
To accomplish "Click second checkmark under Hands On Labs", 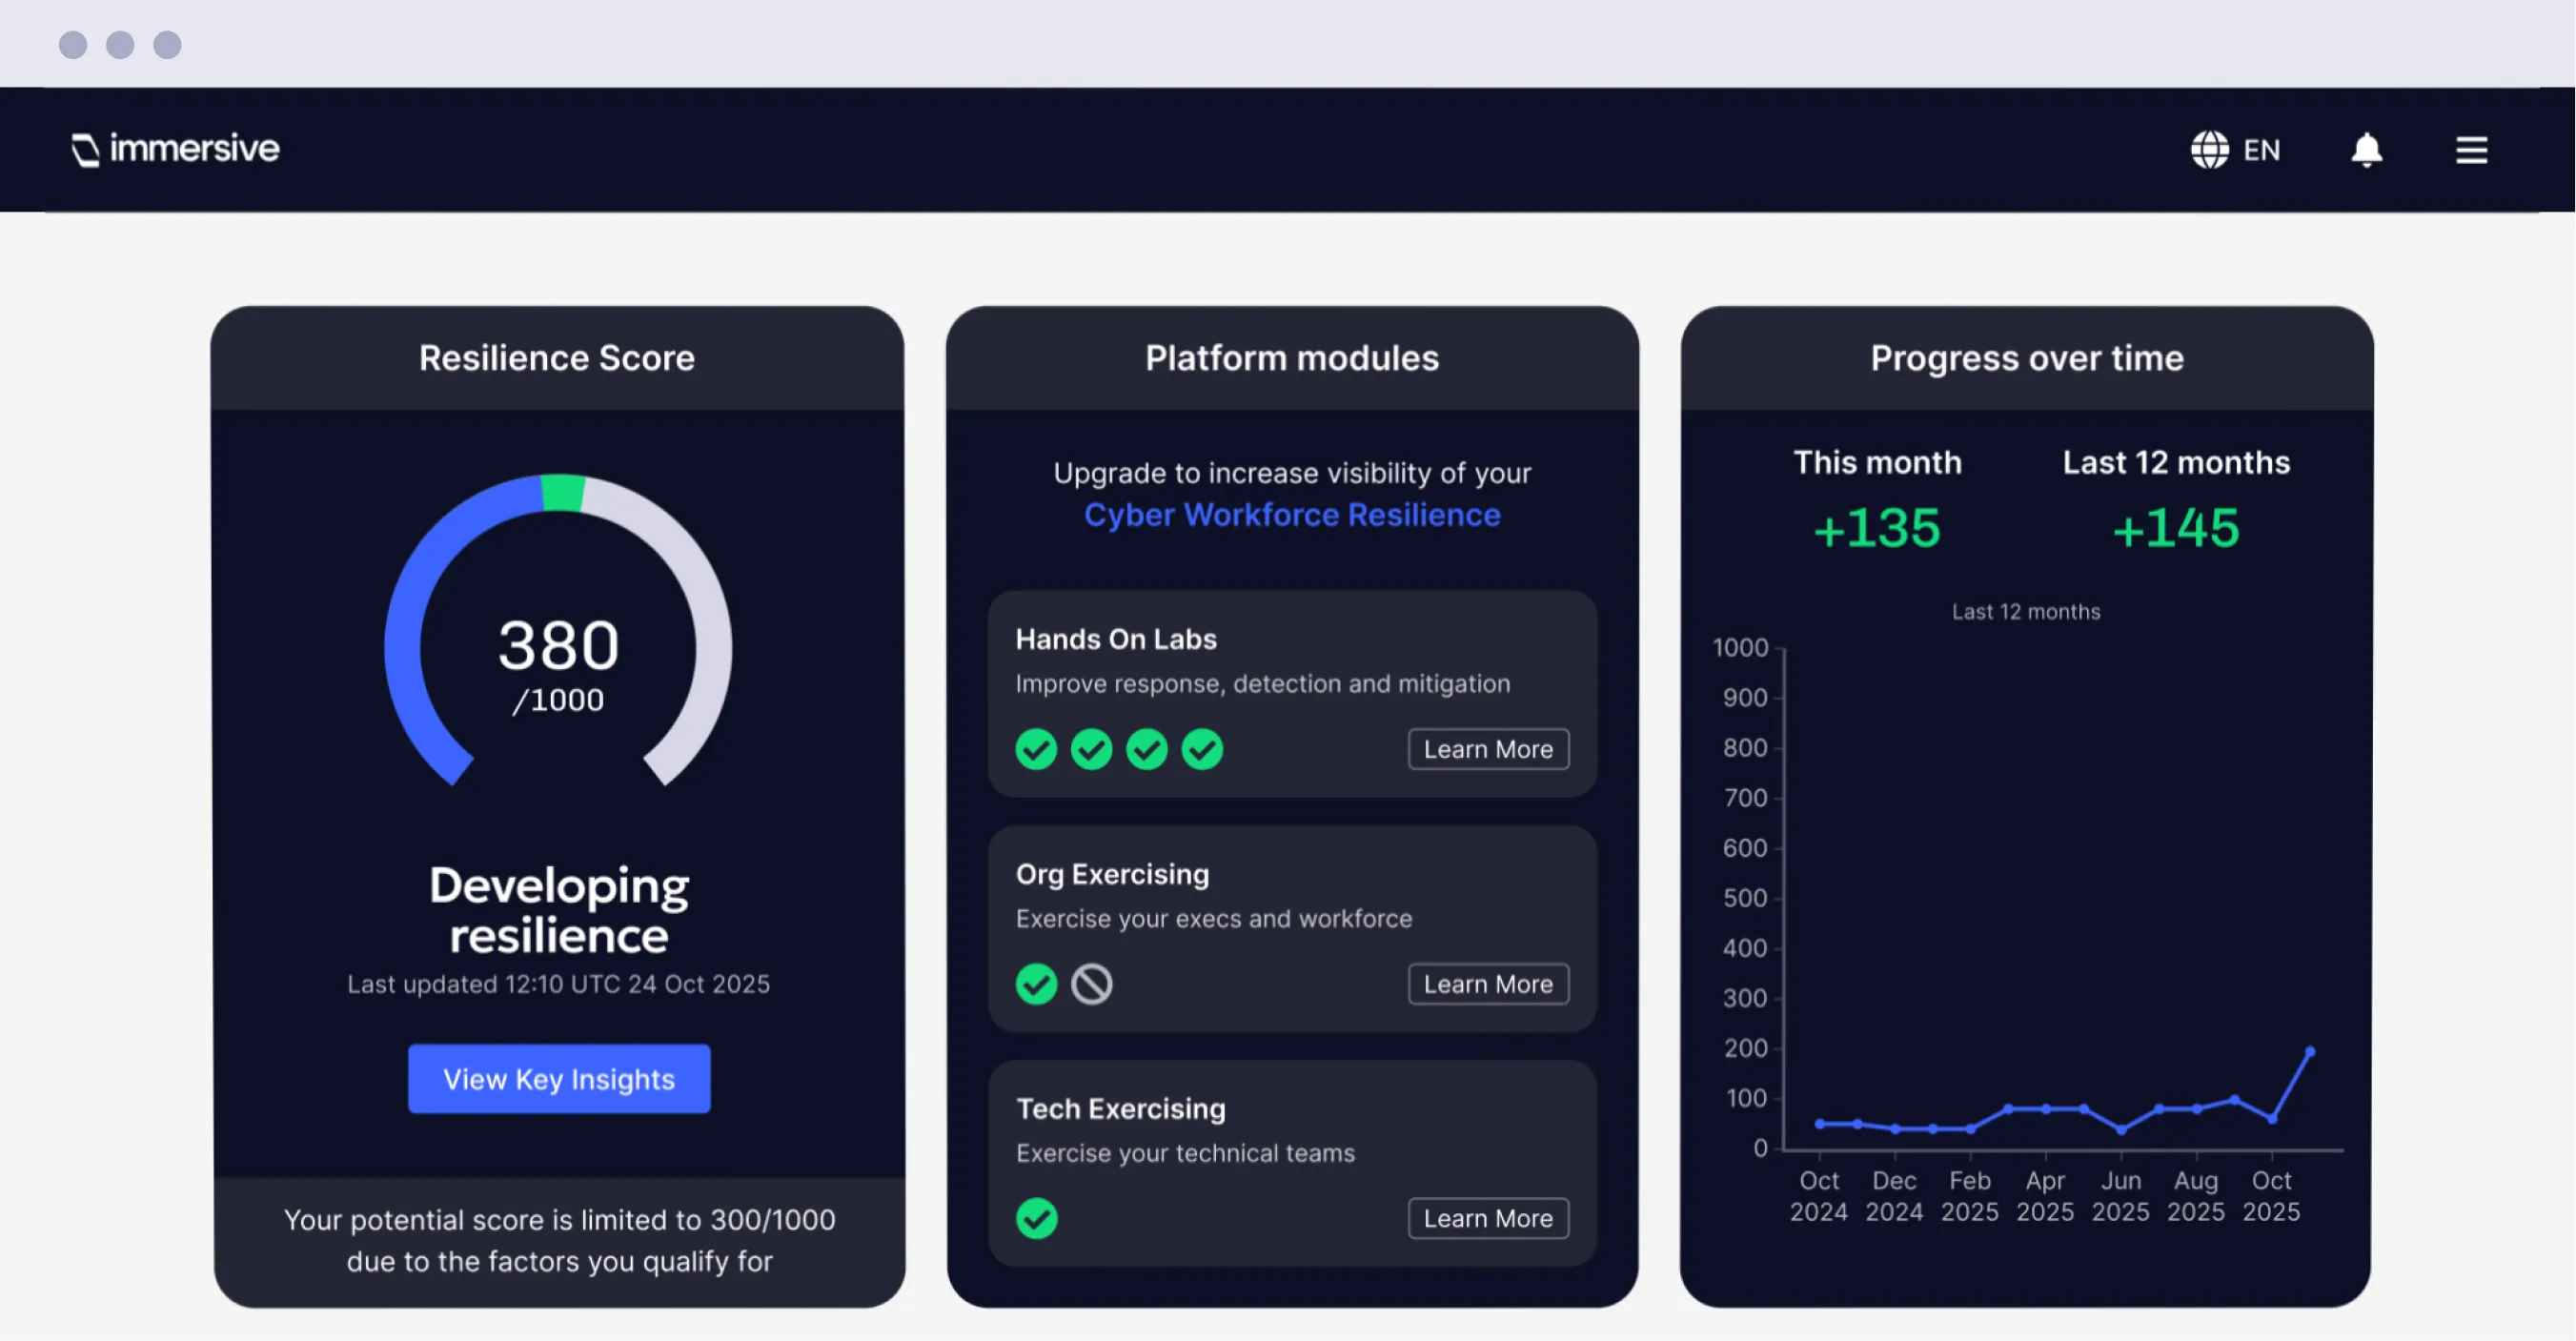I will [1091, 749].
